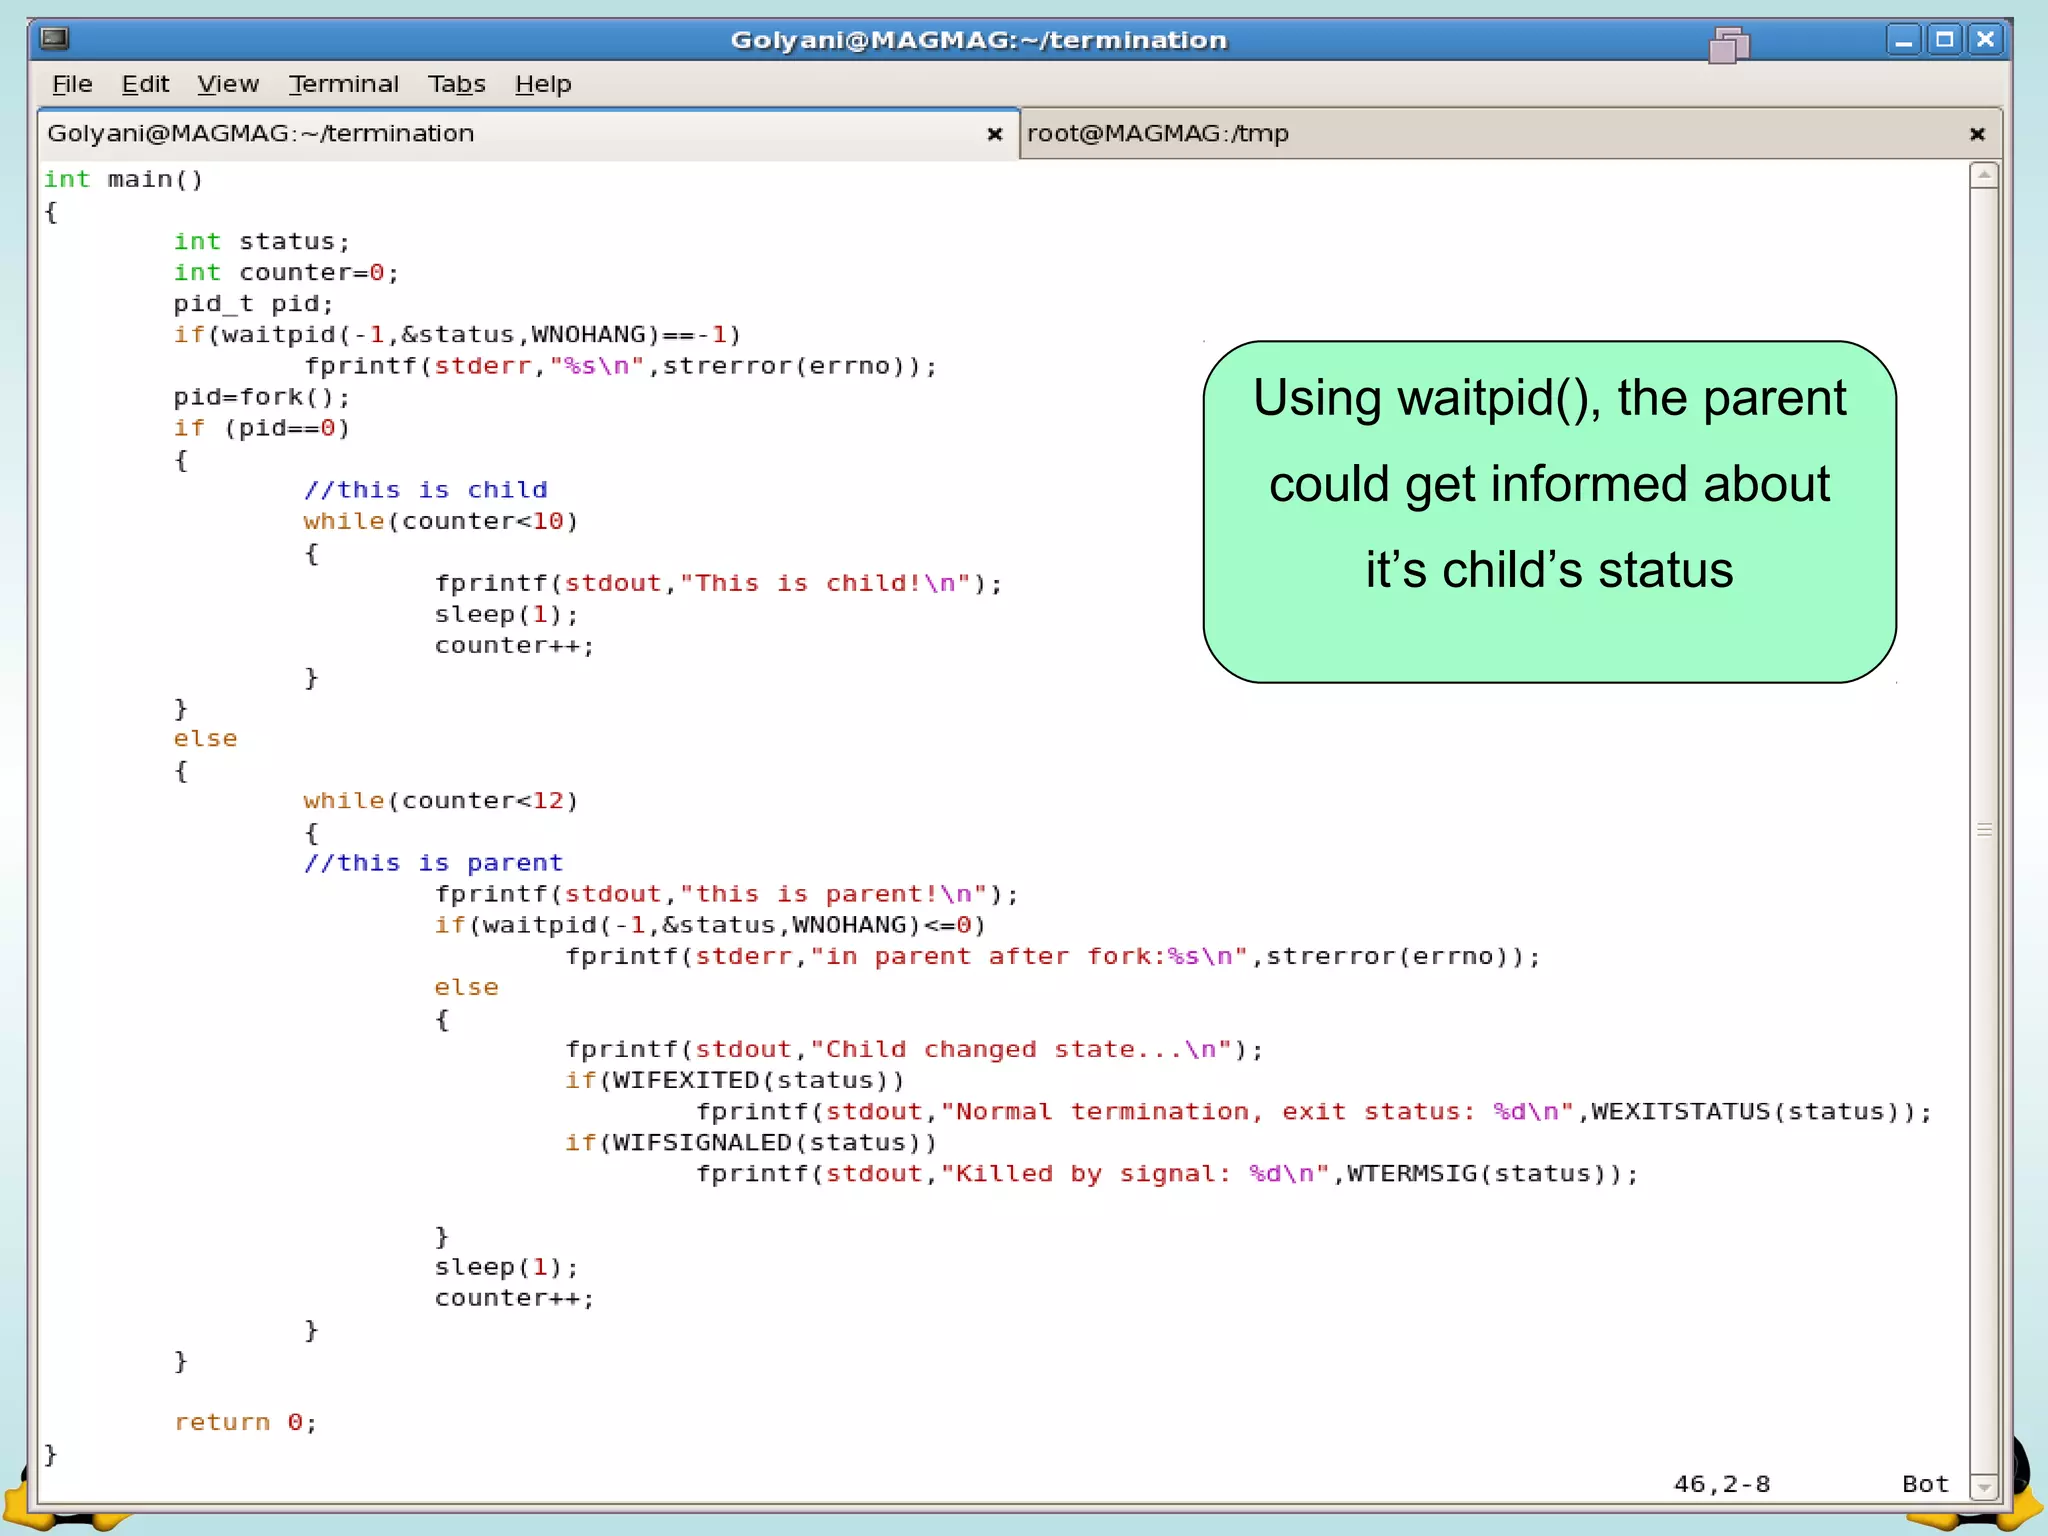Open the Help menu
Viewport: 2048px width, 1536px height.
543,84
